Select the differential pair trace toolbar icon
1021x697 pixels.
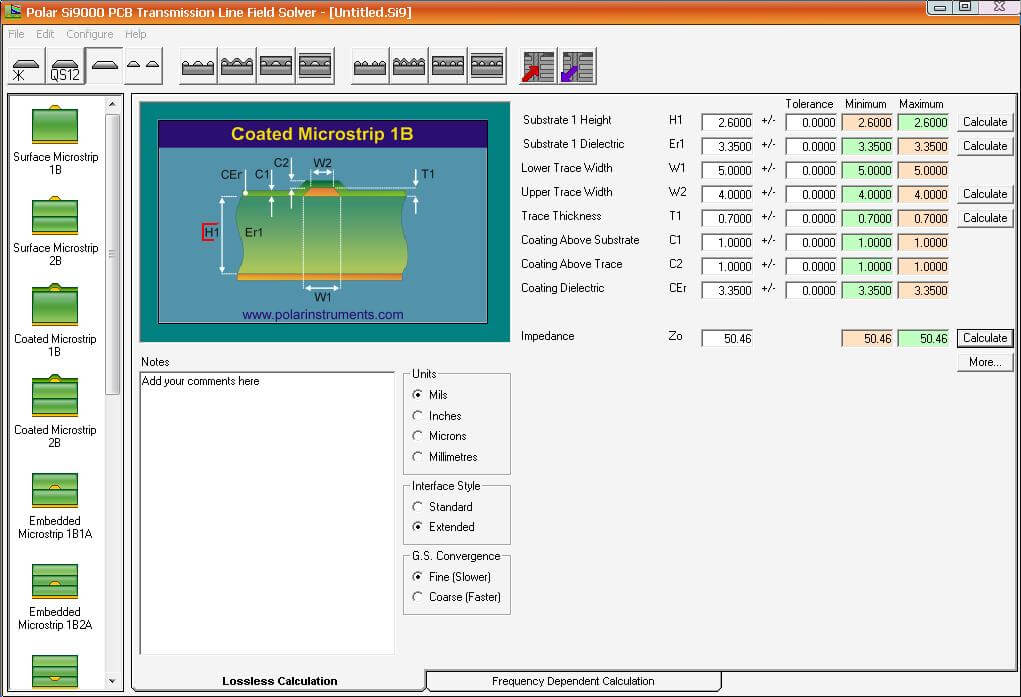143,65
